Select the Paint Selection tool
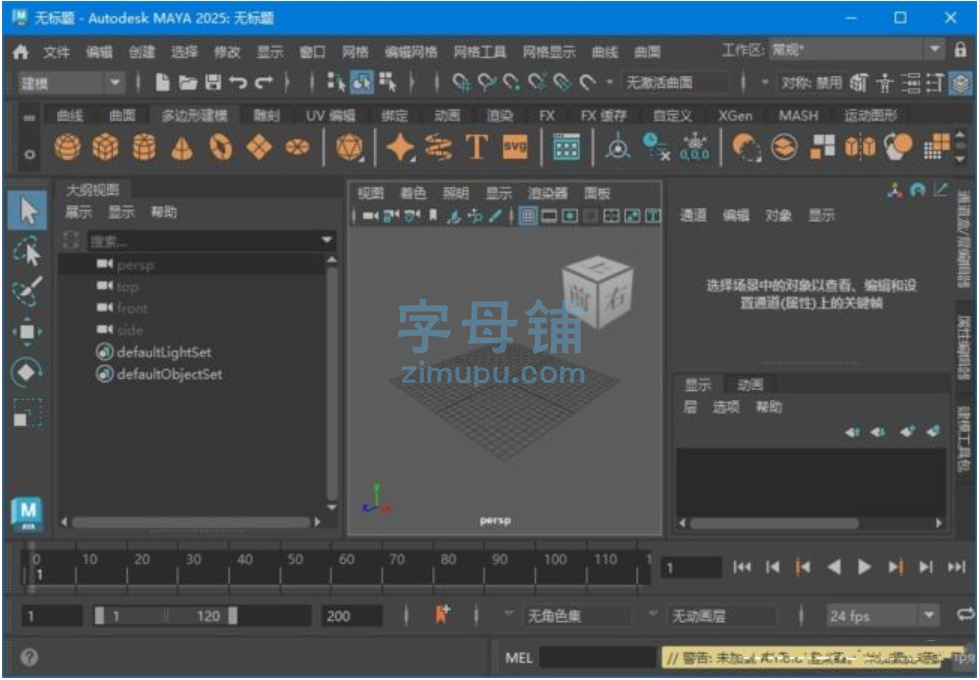Image resolution: width=979 pixels, height=680 pixels. tap(27, 291)
